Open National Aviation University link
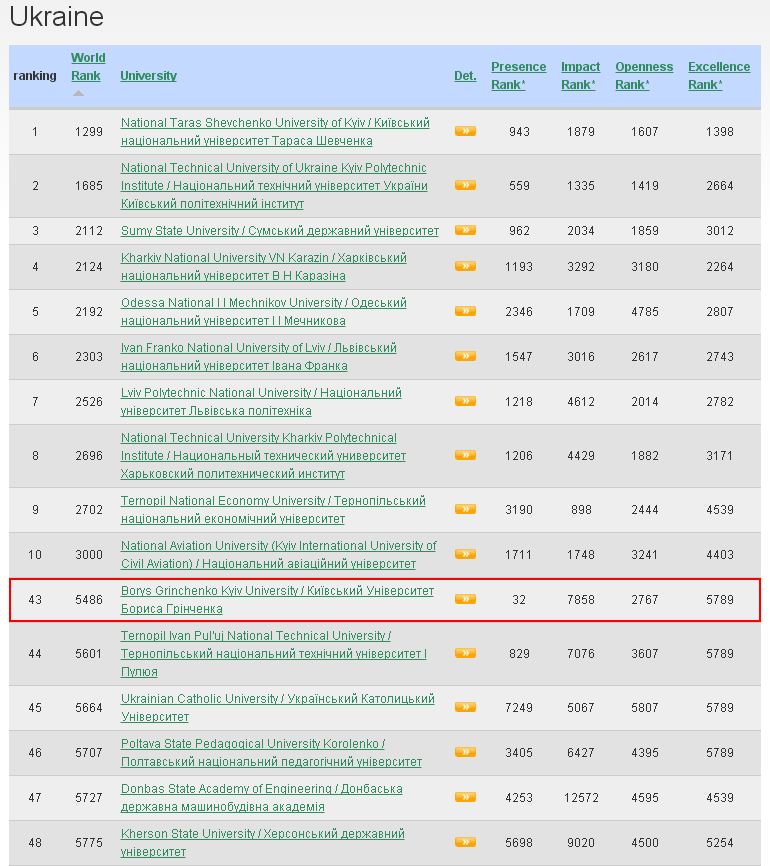 tap(279, 555)
